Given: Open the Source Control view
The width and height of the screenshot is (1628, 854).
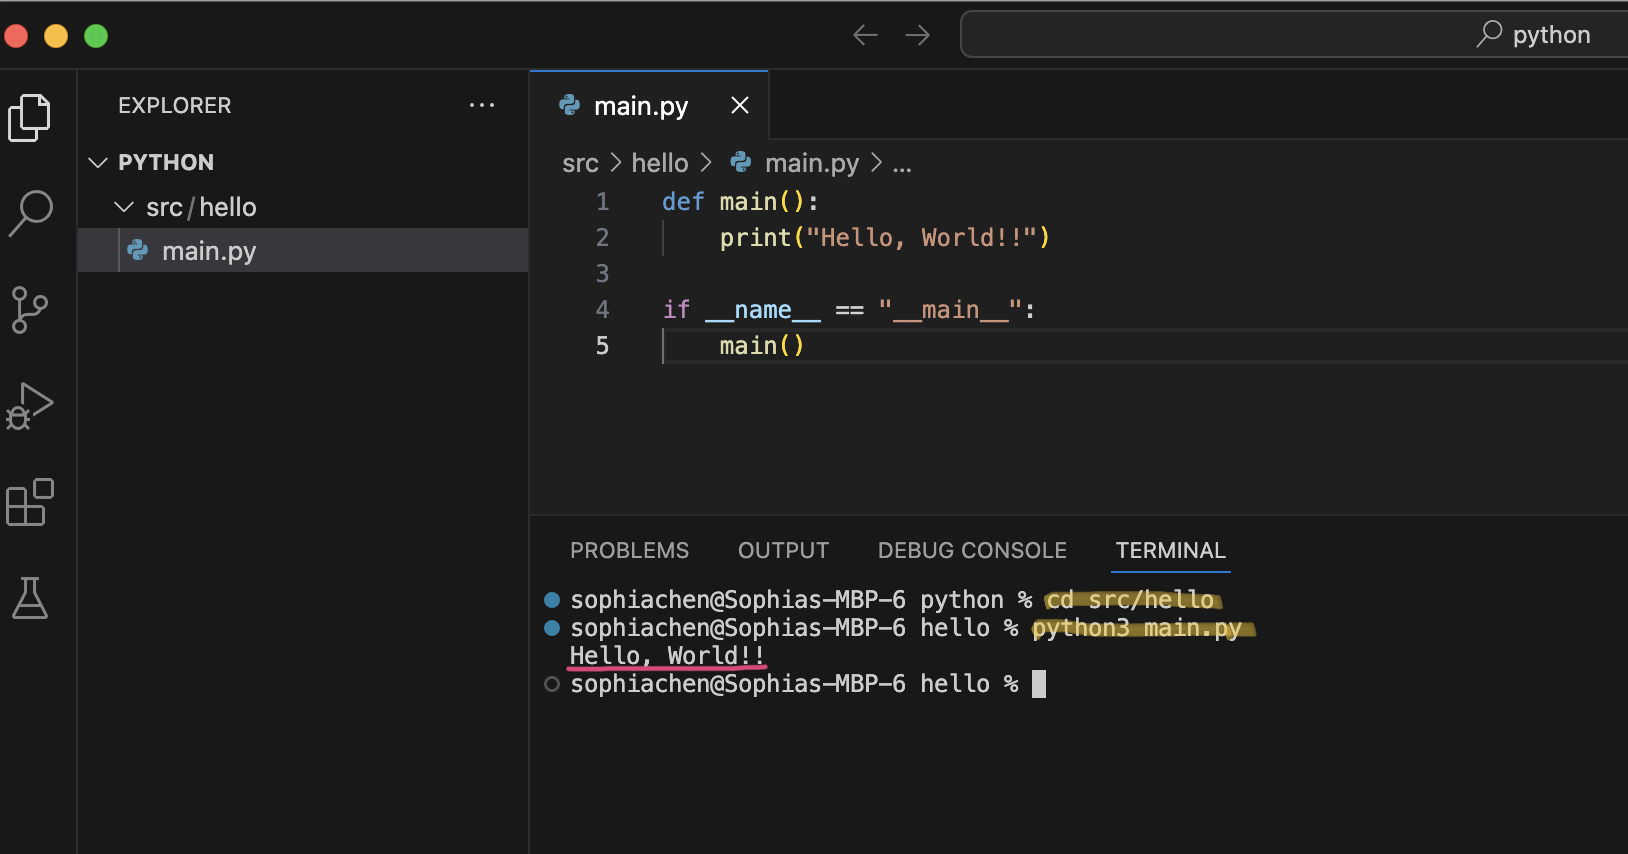Looking at the screenshot, I should tap(30, 309).
